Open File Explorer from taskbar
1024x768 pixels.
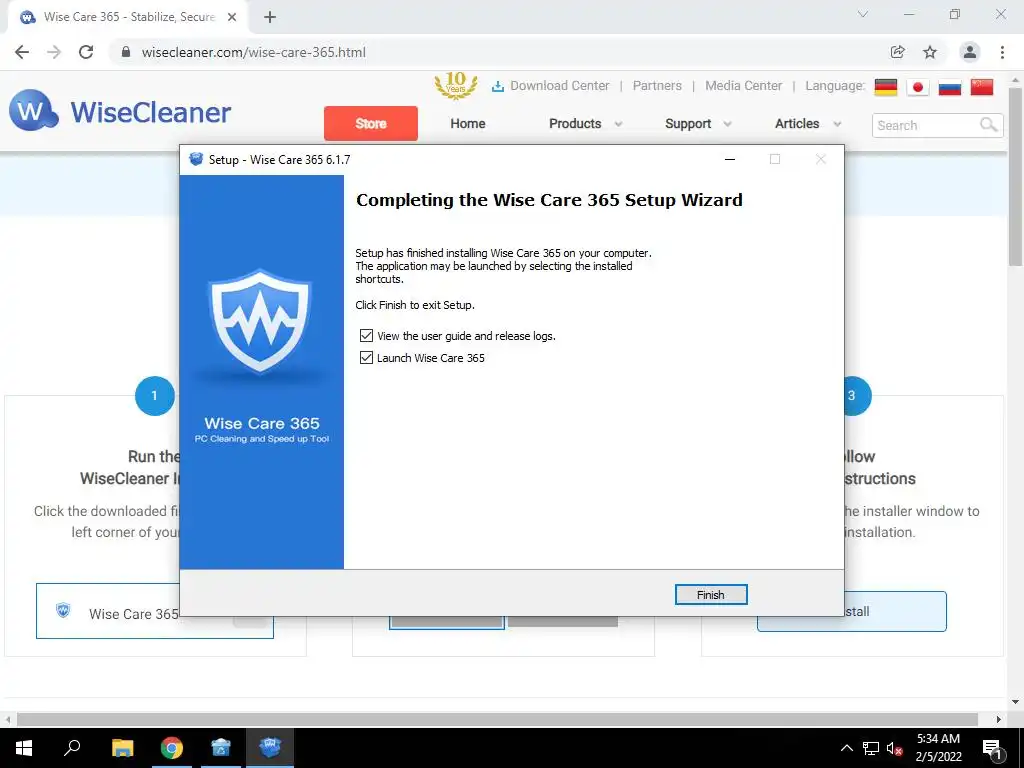pyautogui.click(x=122, y=748)
